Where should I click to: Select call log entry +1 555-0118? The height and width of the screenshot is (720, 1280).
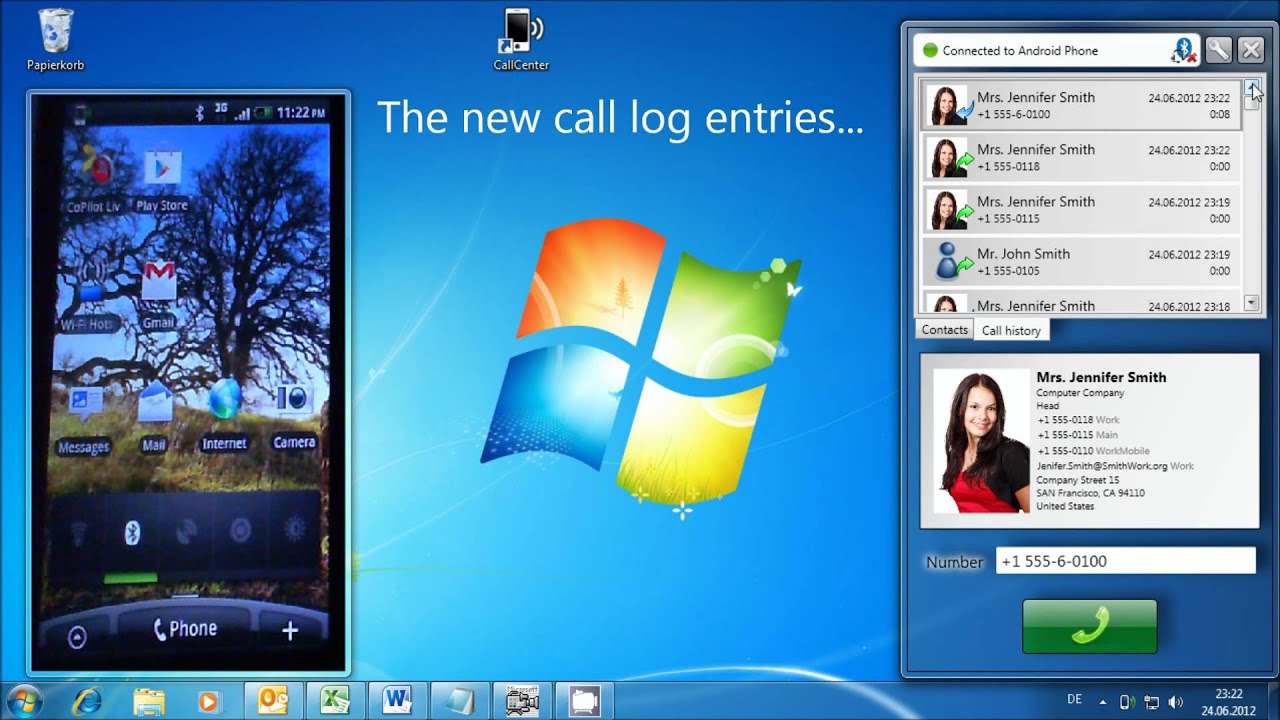click(x=1080, y=157)
